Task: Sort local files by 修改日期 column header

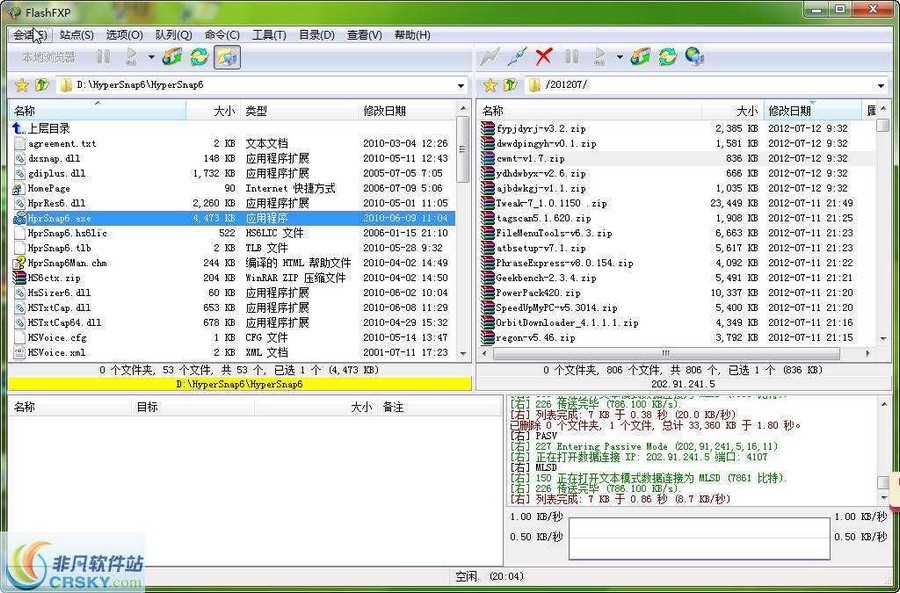Action: point(406,111)
